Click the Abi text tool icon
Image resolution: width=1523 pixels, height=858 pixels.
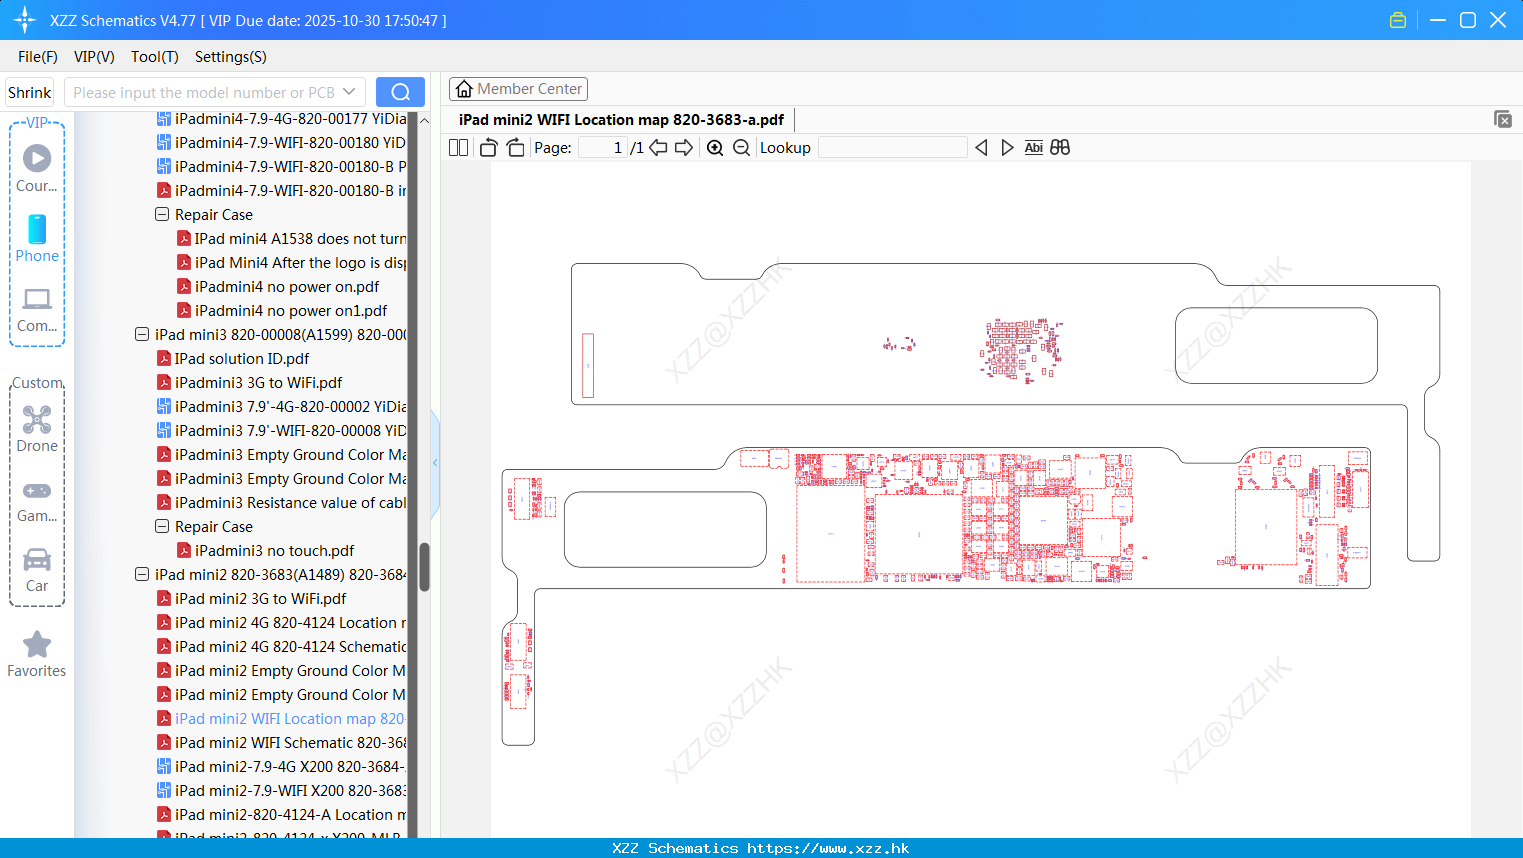(1034, 148)
